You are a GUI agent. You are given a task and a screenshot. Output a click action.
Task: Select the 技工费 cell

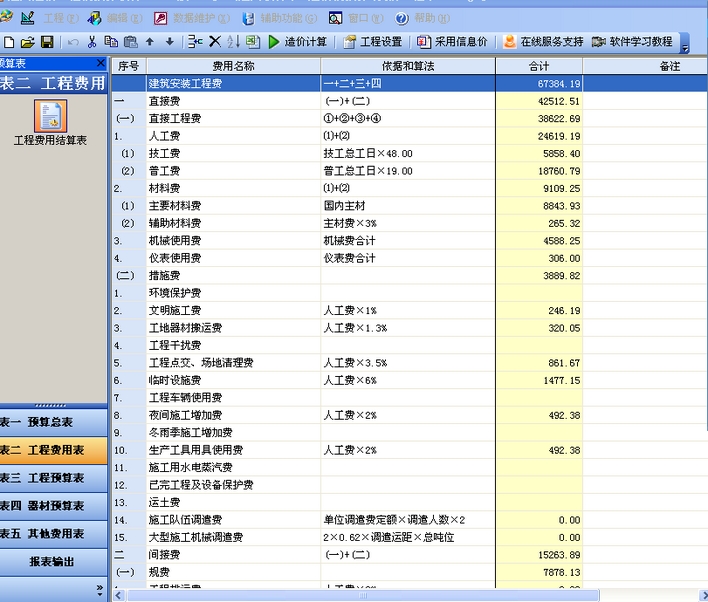233,154
